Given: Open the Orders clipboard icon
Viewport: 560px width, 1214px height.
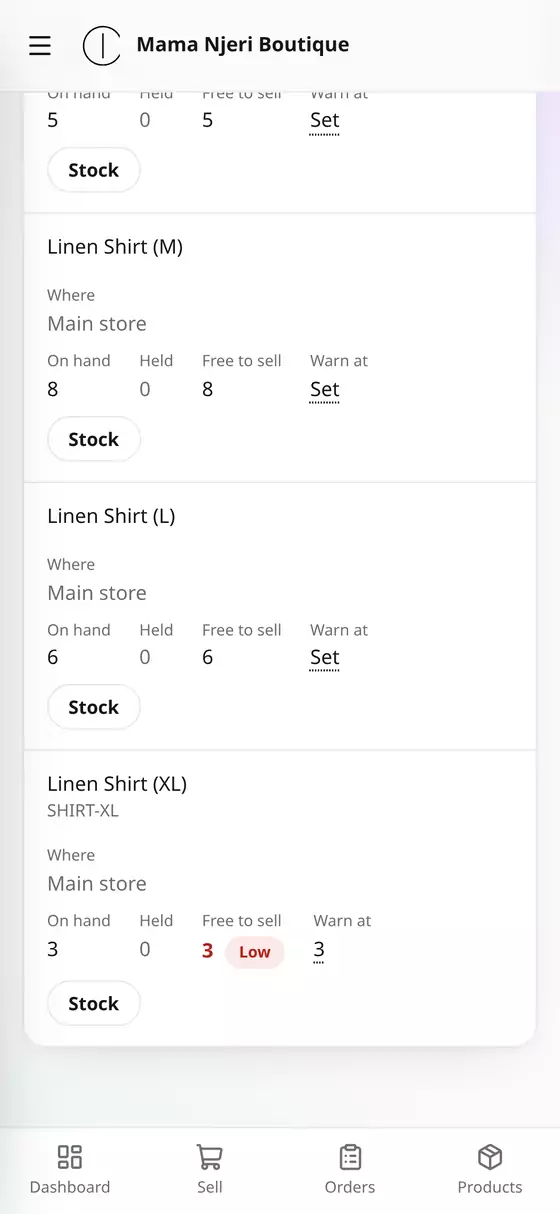Looking at the screenshot, I should [350, 1157].
